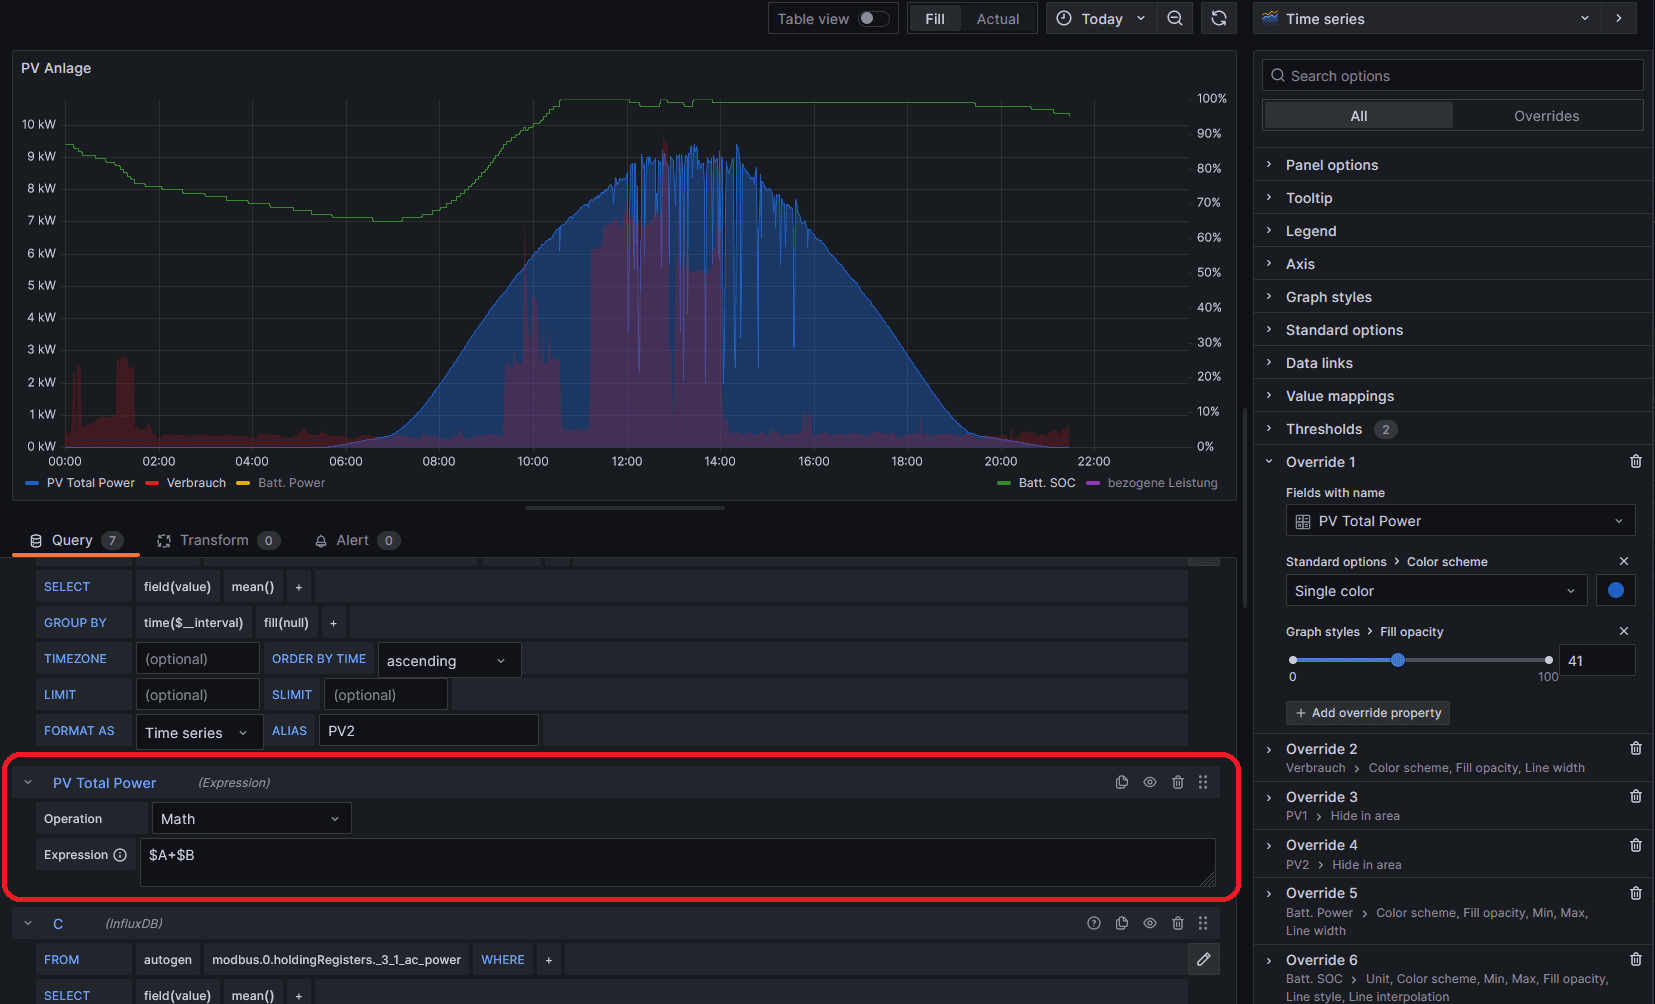Click the blue single color swatch
The image size is (1655, 1004).
[1615, 590]
